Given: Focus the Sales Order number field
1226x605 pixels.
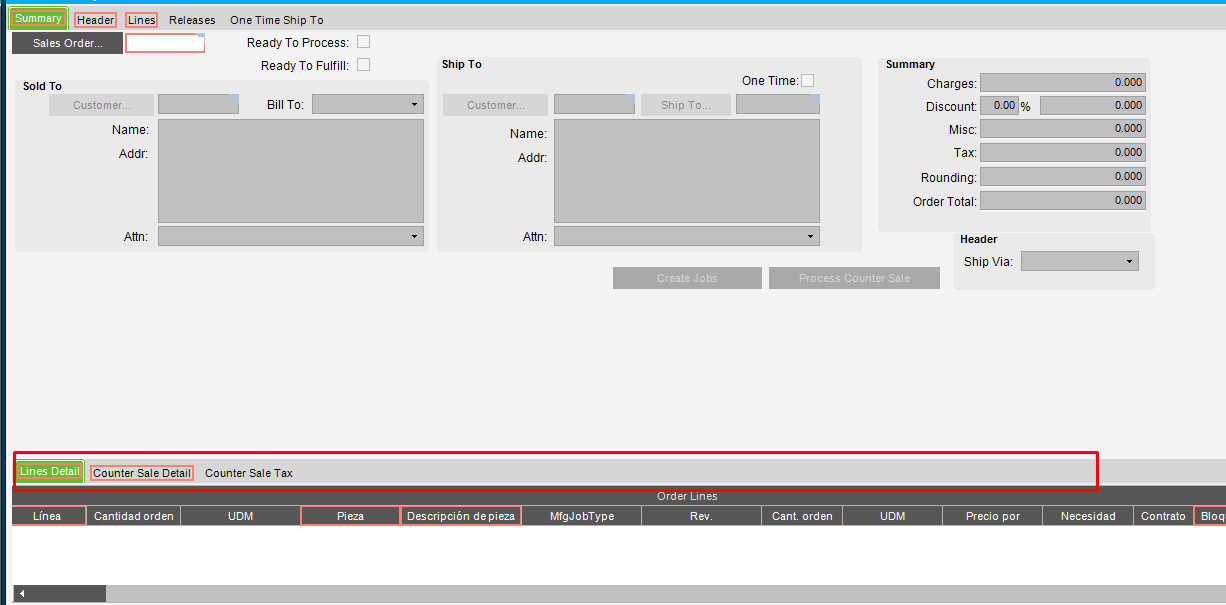Looking at the screenshot, I should 165,43.
